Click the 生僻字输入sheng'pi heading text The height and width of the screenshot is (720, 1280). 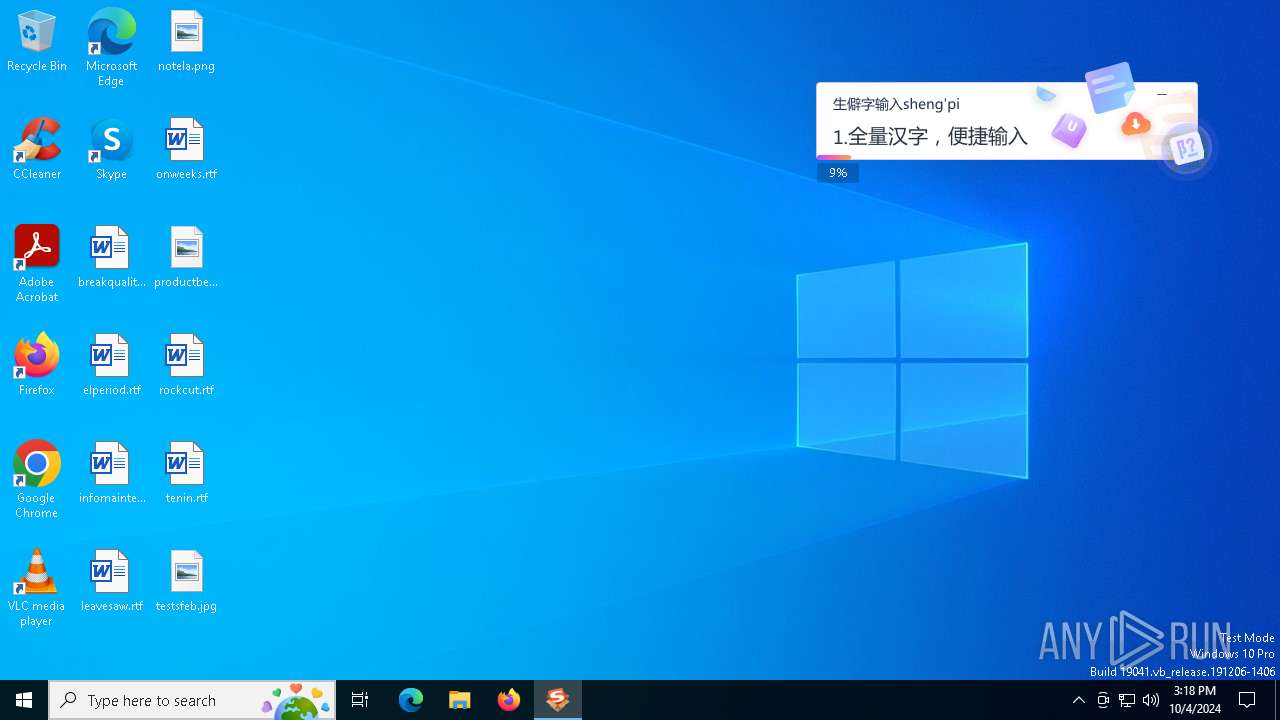896,104
